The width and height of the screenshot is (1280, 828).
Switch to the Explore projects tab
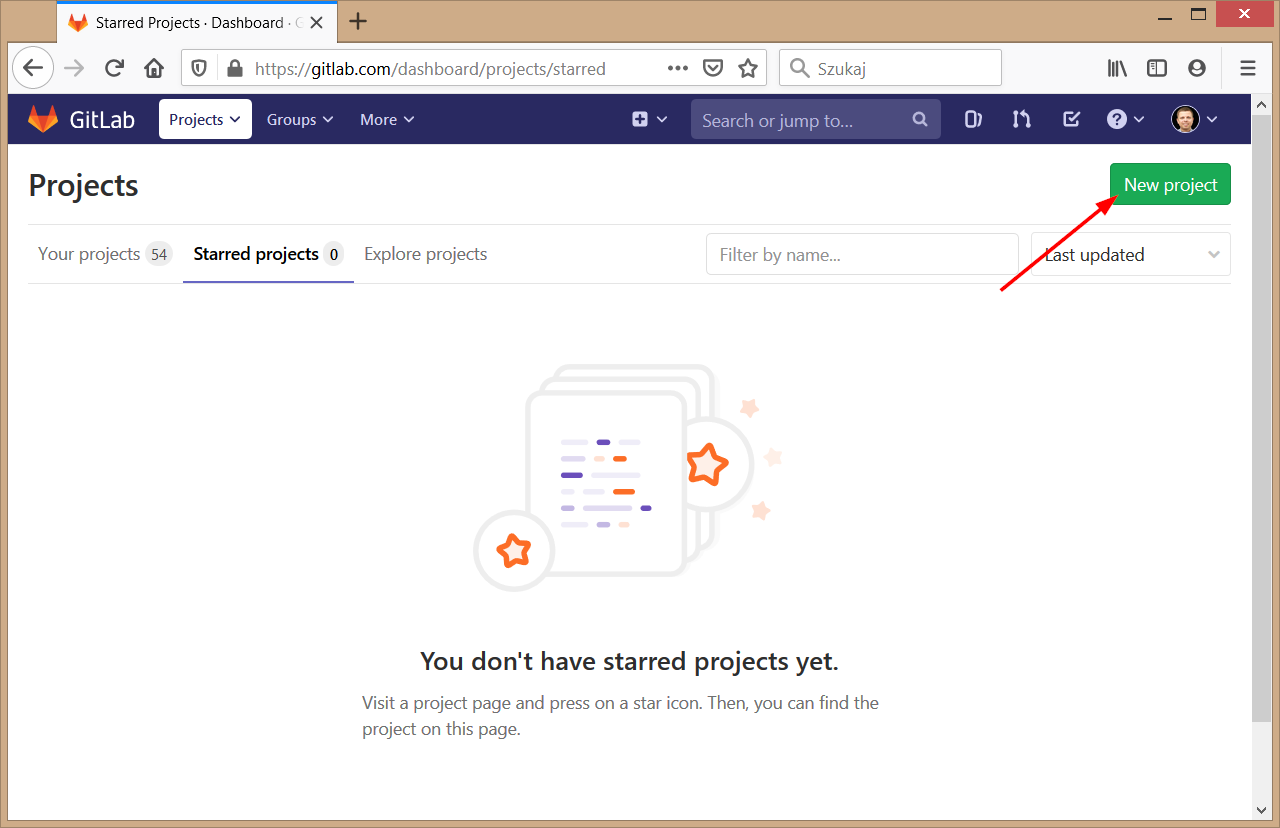[x=425, y=254]
